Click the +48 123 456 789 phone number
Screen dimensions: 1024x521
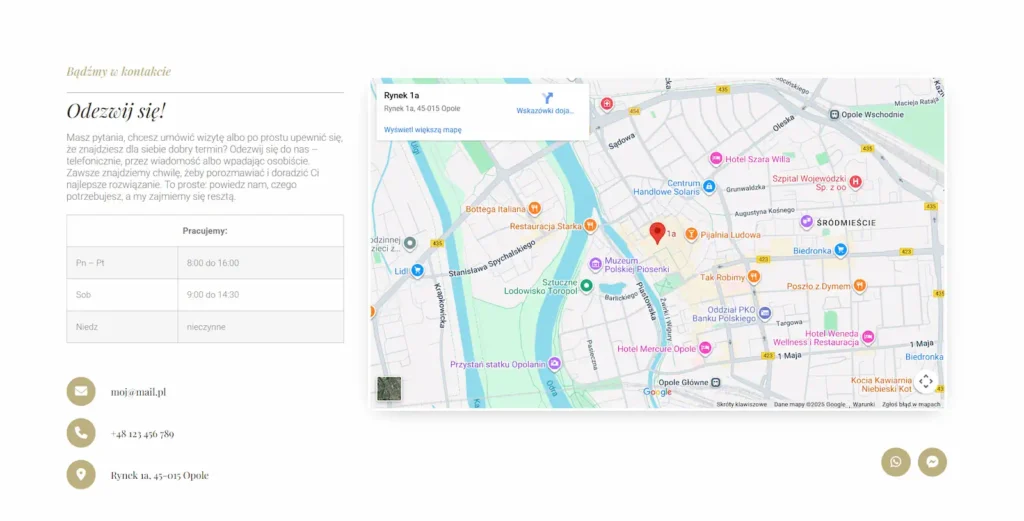[142, 434]
